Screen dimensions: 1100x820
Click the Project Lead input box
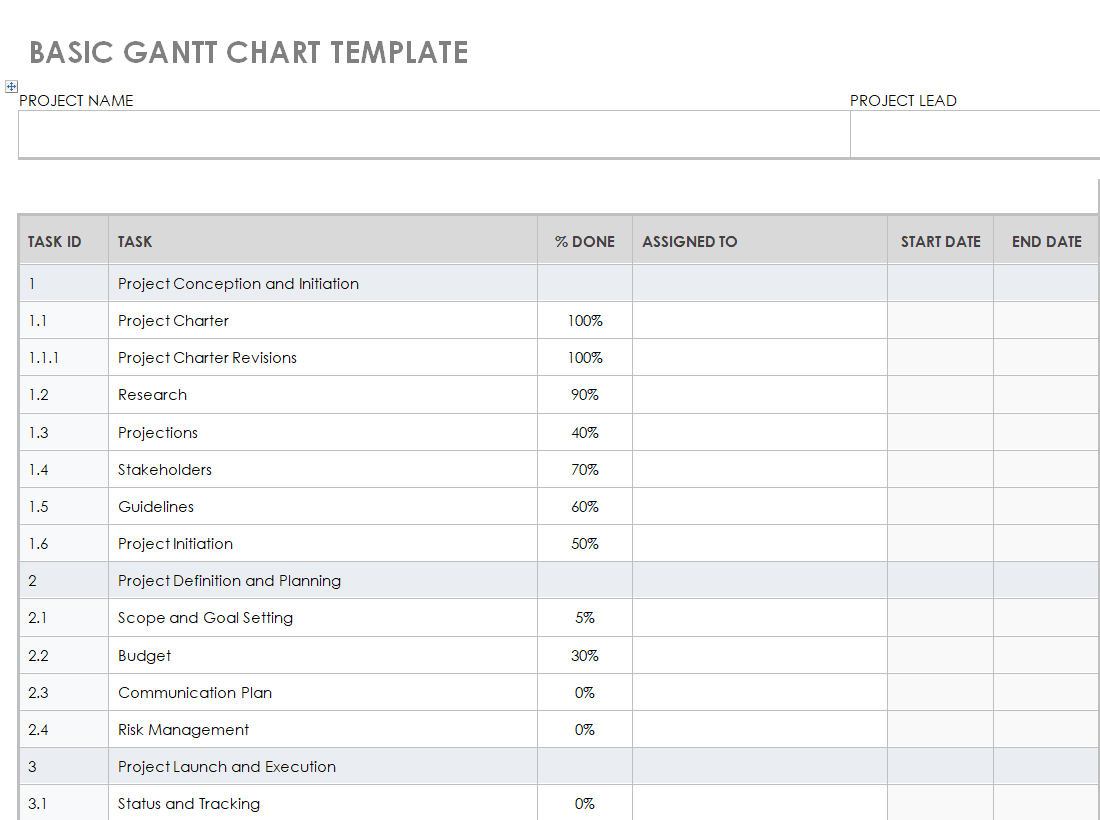pos(975,134)
